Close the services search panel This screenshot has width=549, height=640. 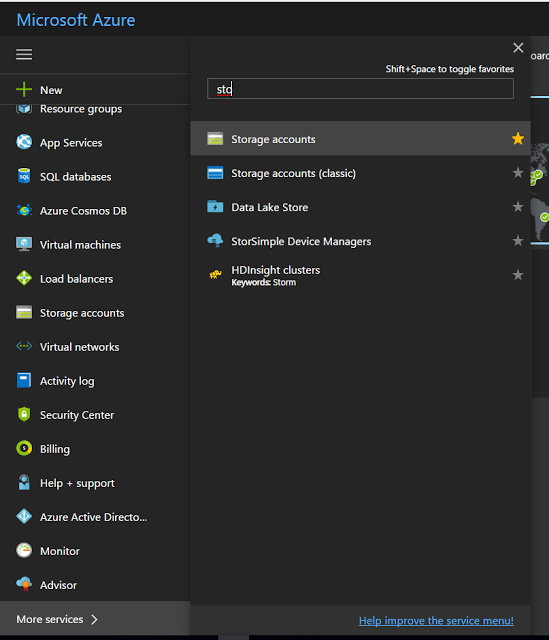pos(518,48)
